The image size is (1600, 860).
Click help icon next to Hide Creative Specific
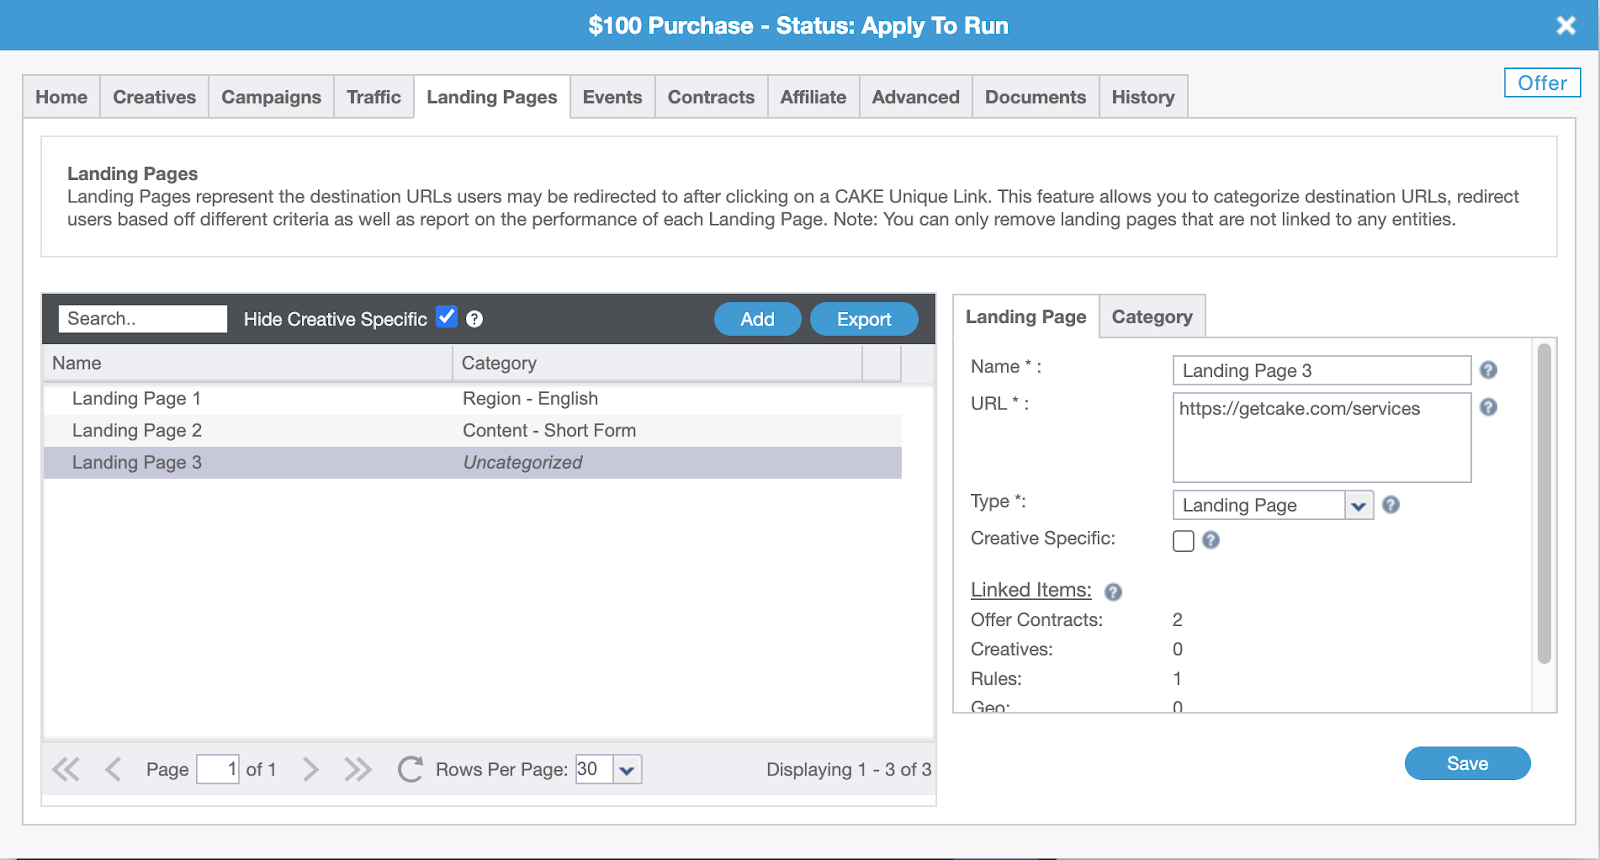[475, 319]
